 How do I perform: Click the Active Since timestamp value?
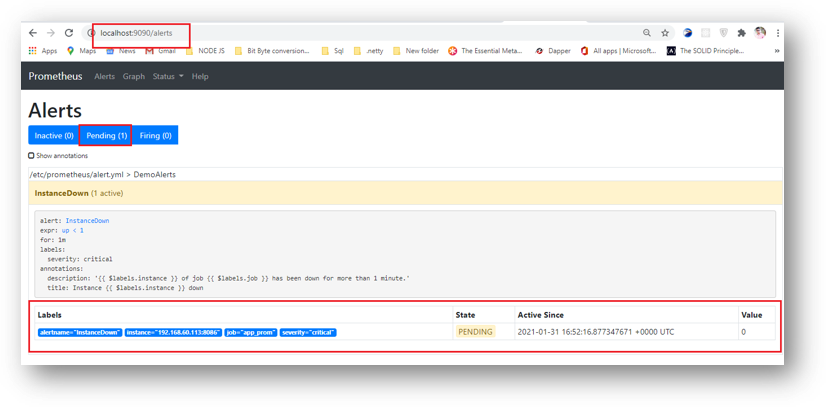click(596, 332)
